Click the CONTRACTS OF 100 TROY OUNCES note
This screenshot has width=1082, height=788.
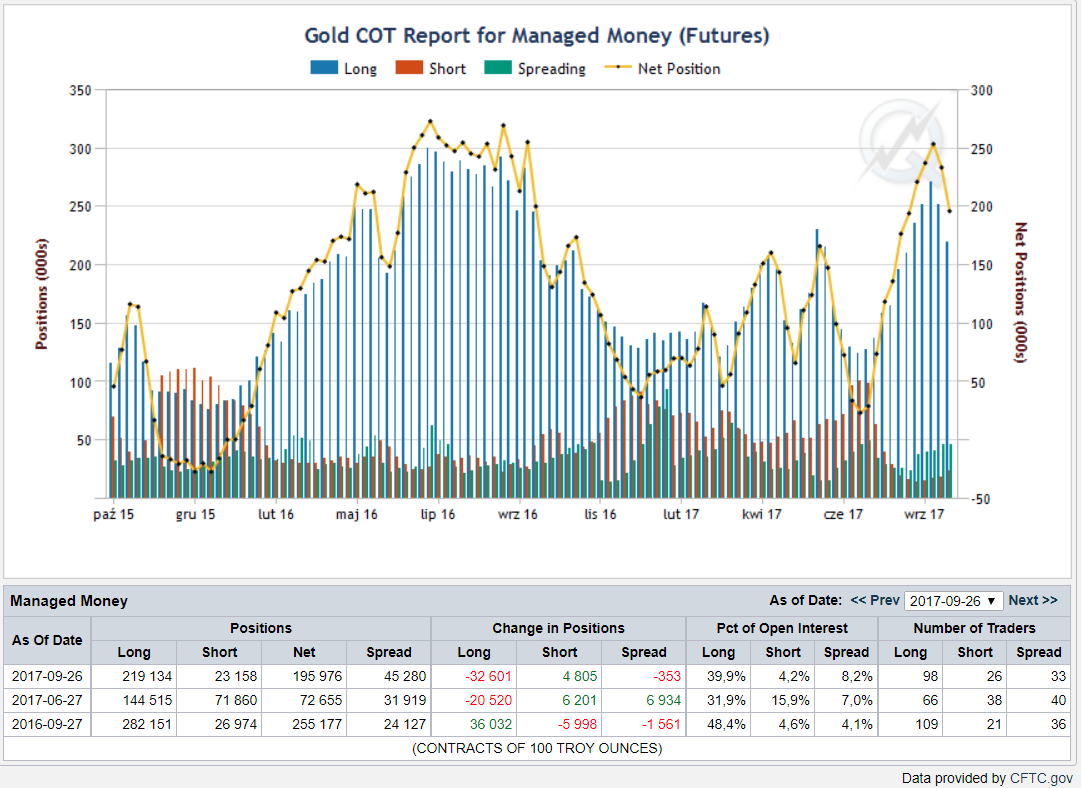537,749
